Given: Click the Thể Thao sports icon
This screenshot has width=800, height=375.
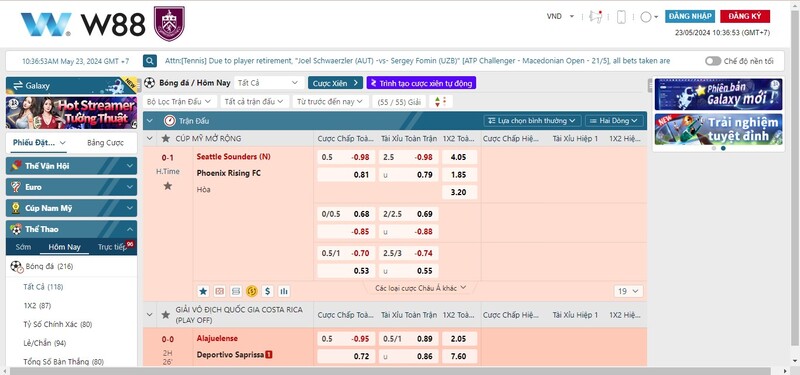Looking at the screenshot, I should coord(16,229).
